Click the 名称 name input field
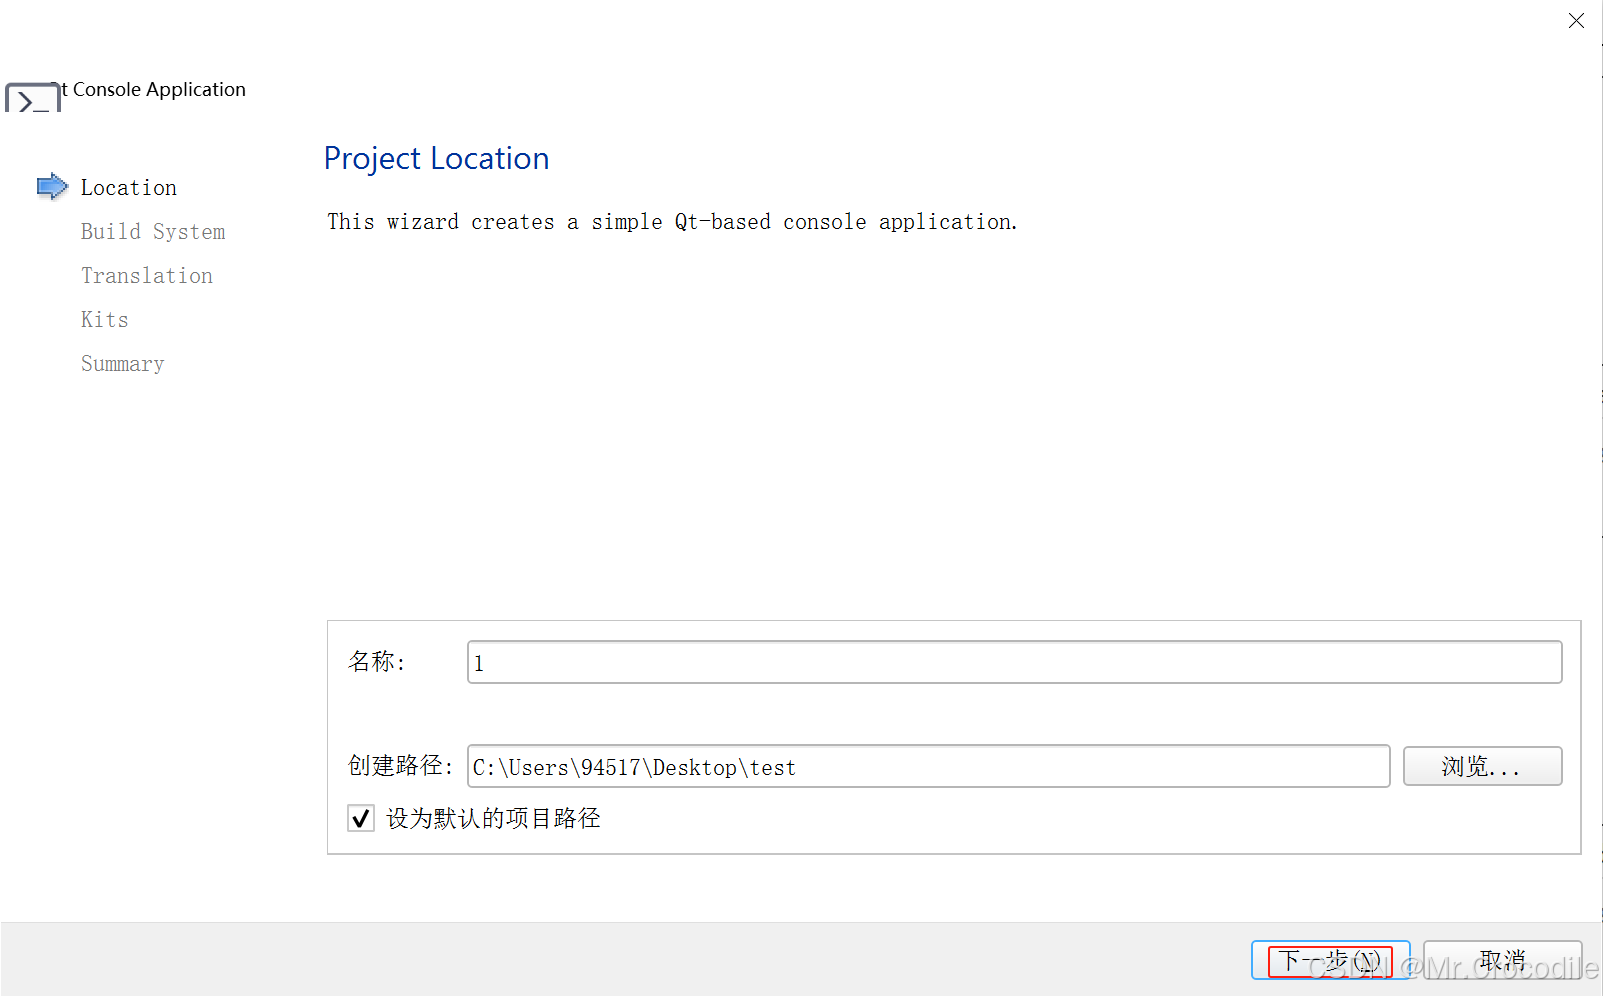 1014,662
